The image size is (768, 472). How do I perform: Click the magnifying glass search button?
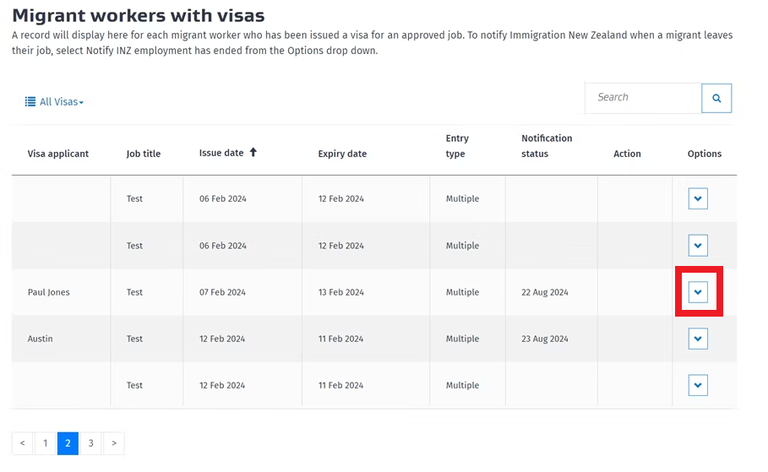point(716,98)
